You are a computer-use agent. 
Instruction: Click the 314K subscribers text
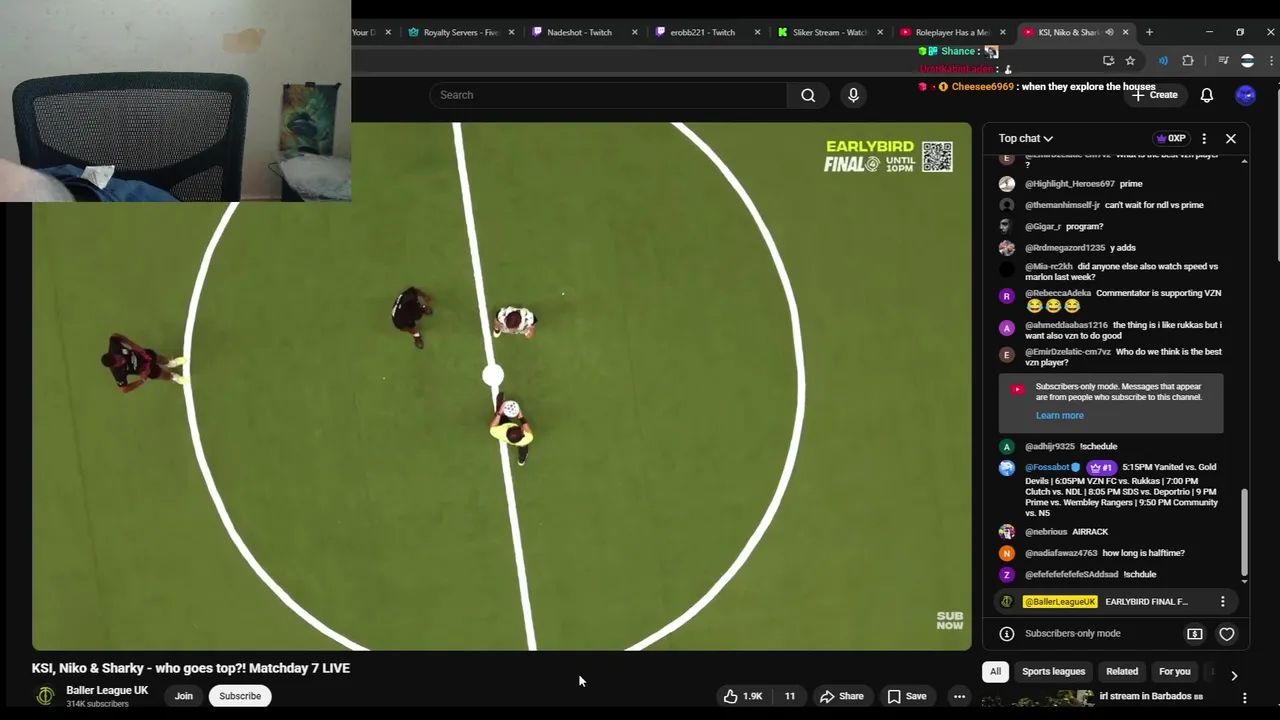[97, 704]
